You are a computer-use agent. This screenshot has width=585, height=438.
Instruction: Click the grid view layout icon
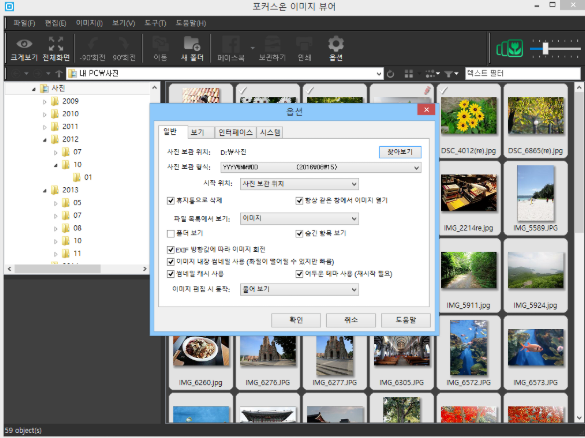tap(409, 74)
